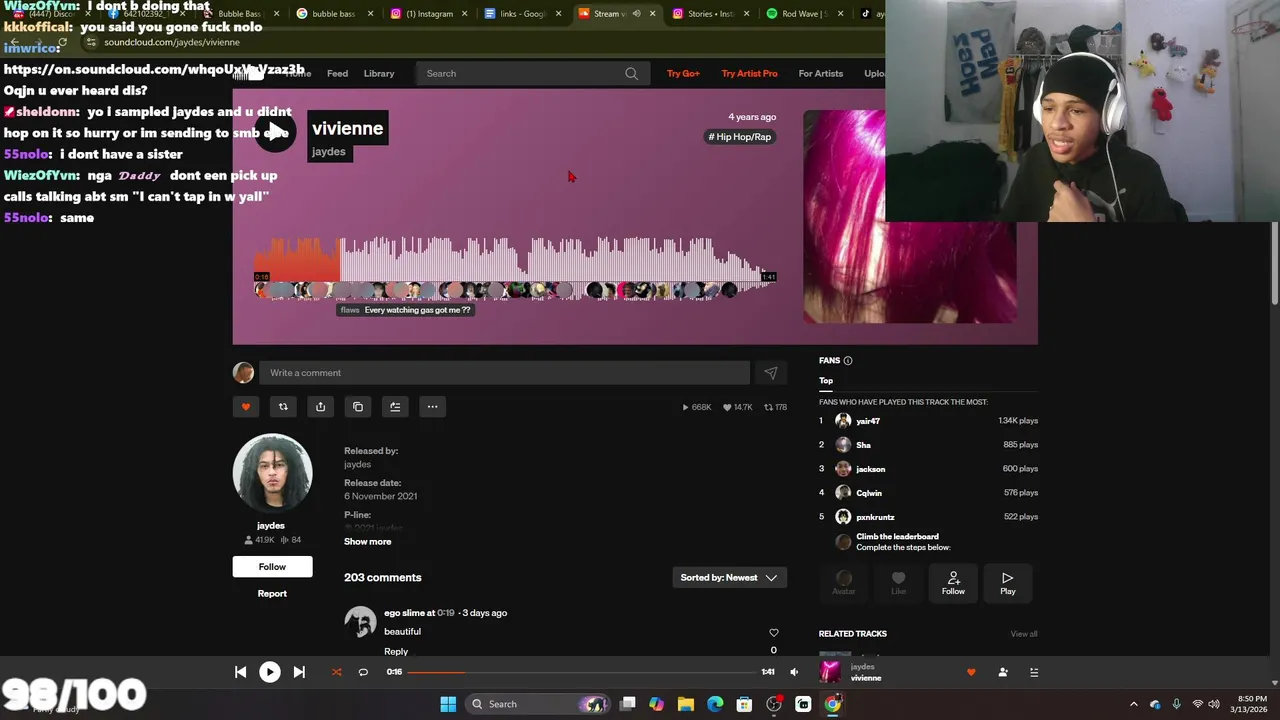Screen dimensions: 1280x720
Task: Toggle shuffle in the bottom player
Action: (336, 672)
